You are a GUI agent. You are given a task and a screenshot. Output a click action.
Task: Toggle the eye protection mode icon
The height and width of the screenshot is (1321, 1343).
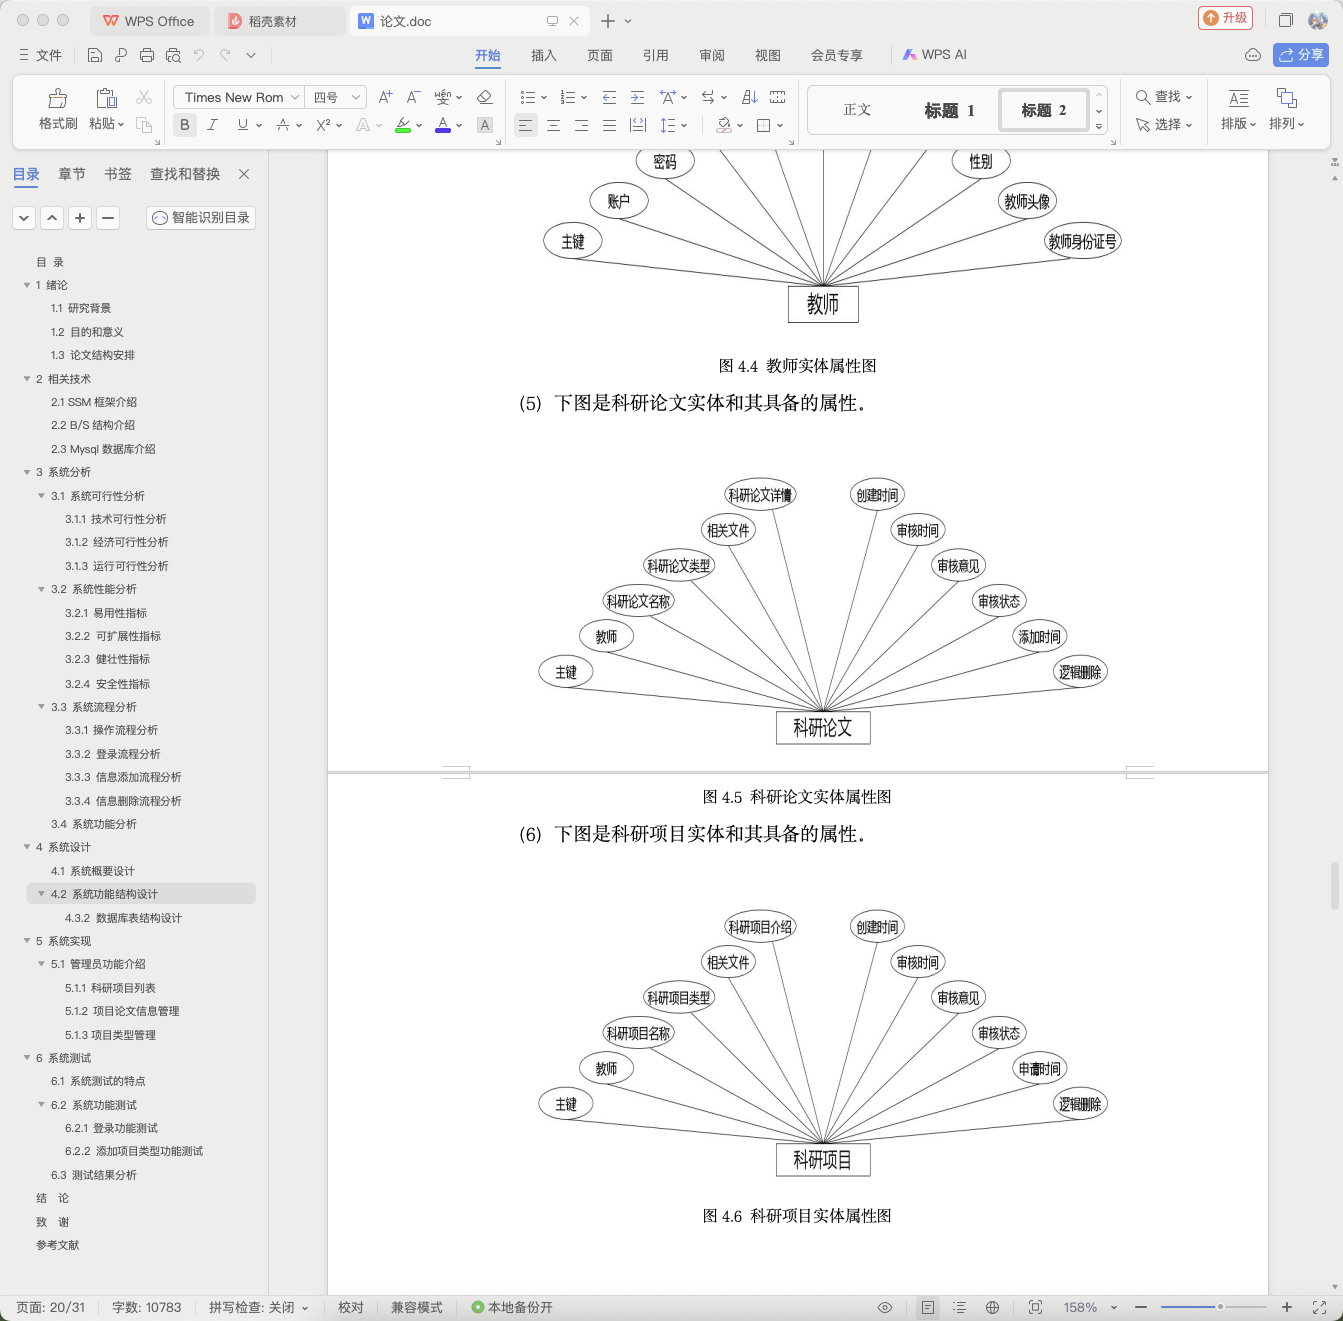(885, 1307)
